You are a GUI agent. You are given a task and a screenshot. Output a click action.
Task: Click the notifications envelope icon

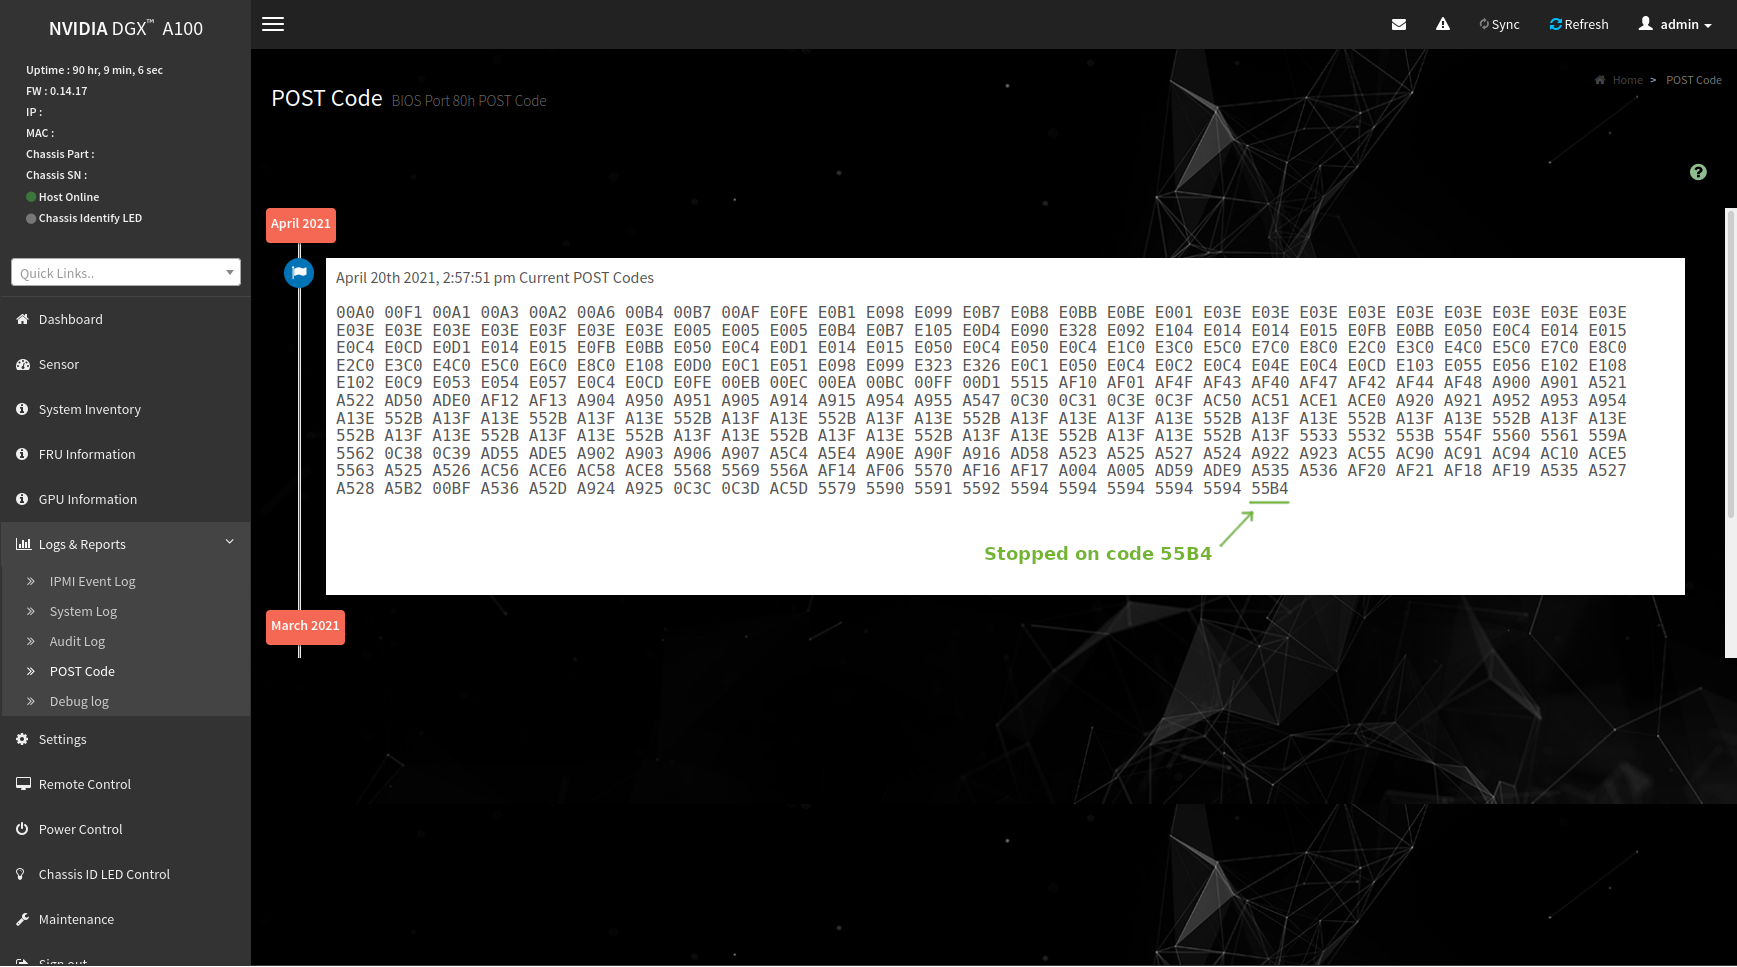click(1398, 24)
